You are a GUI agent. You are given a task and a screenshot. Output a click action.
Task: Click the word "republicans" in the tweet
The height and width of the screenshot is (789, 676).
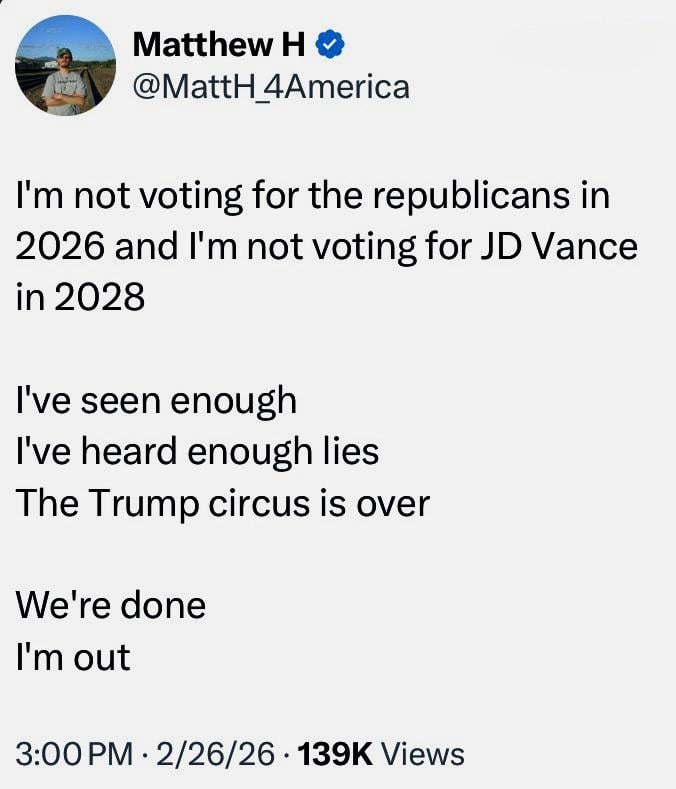coord(476,194)
